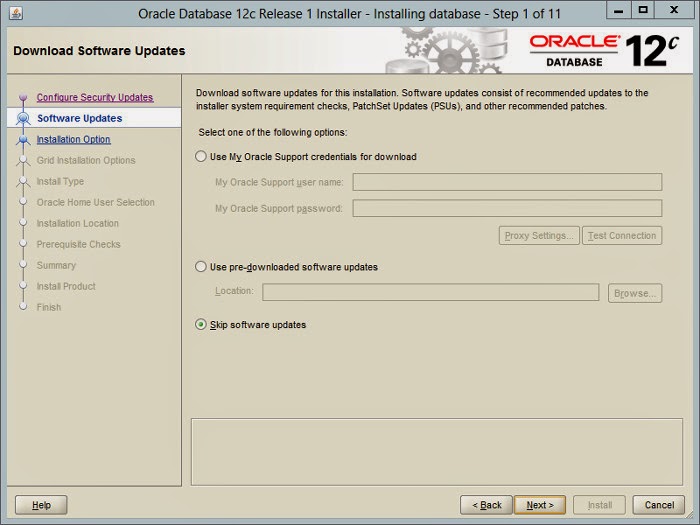Click 'Select one of the following options' text

click(x=273, y=132)
